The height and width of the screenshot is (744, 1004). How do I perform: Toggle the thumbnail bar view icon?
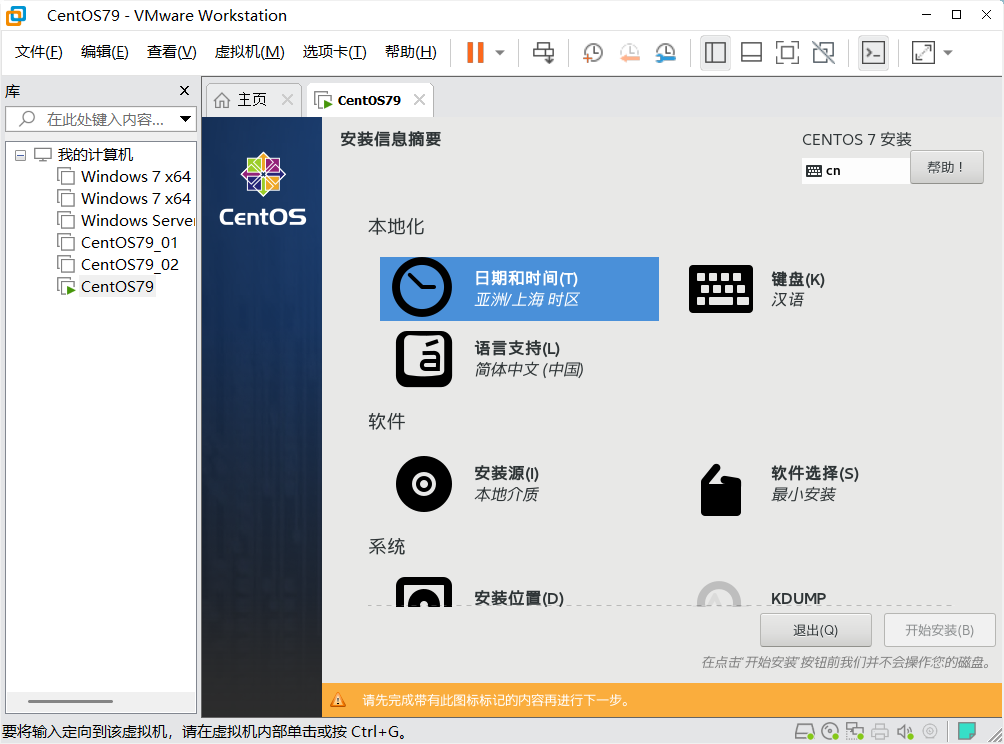pyautogui.click(x=751, y=53)
